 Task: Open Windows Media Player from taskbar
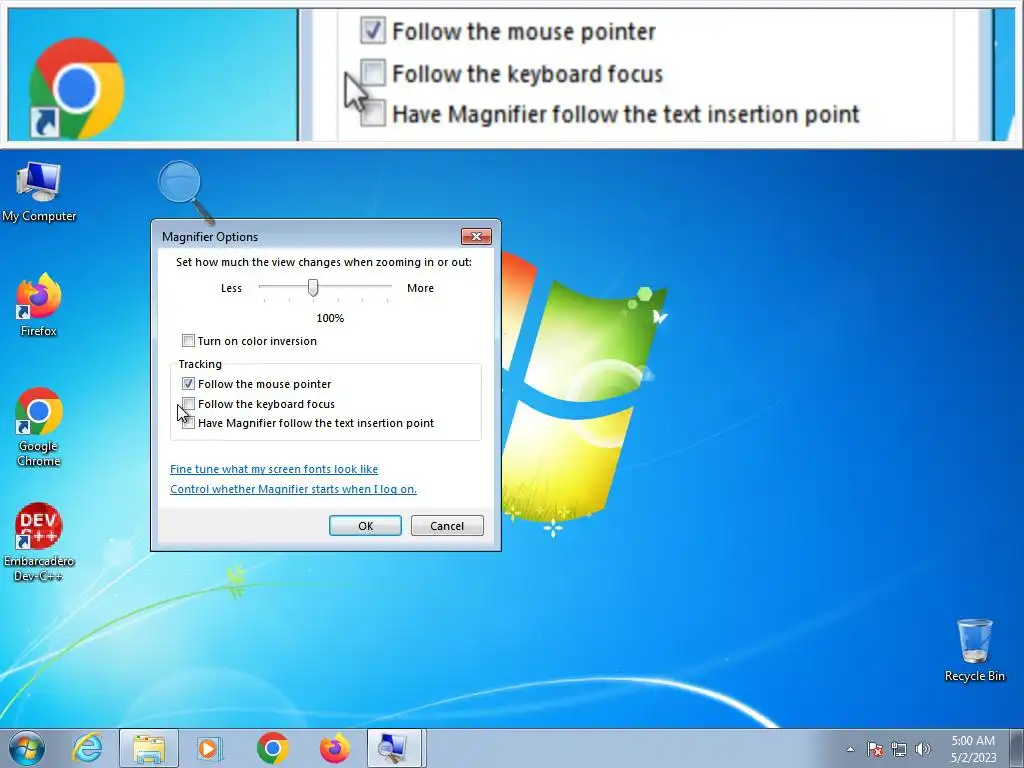point(210,748)
